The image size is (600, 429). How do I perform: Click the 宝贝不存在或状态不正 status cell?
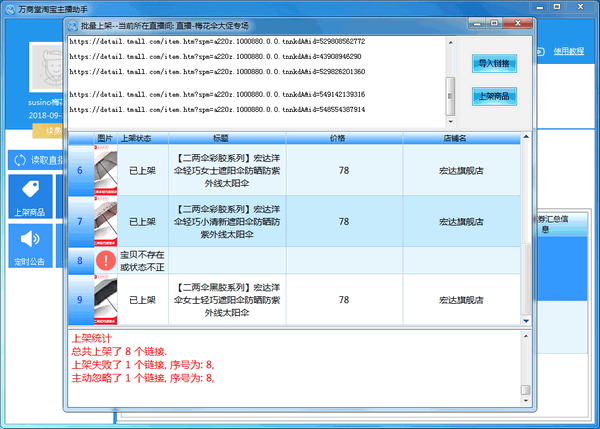coord(143,261)
